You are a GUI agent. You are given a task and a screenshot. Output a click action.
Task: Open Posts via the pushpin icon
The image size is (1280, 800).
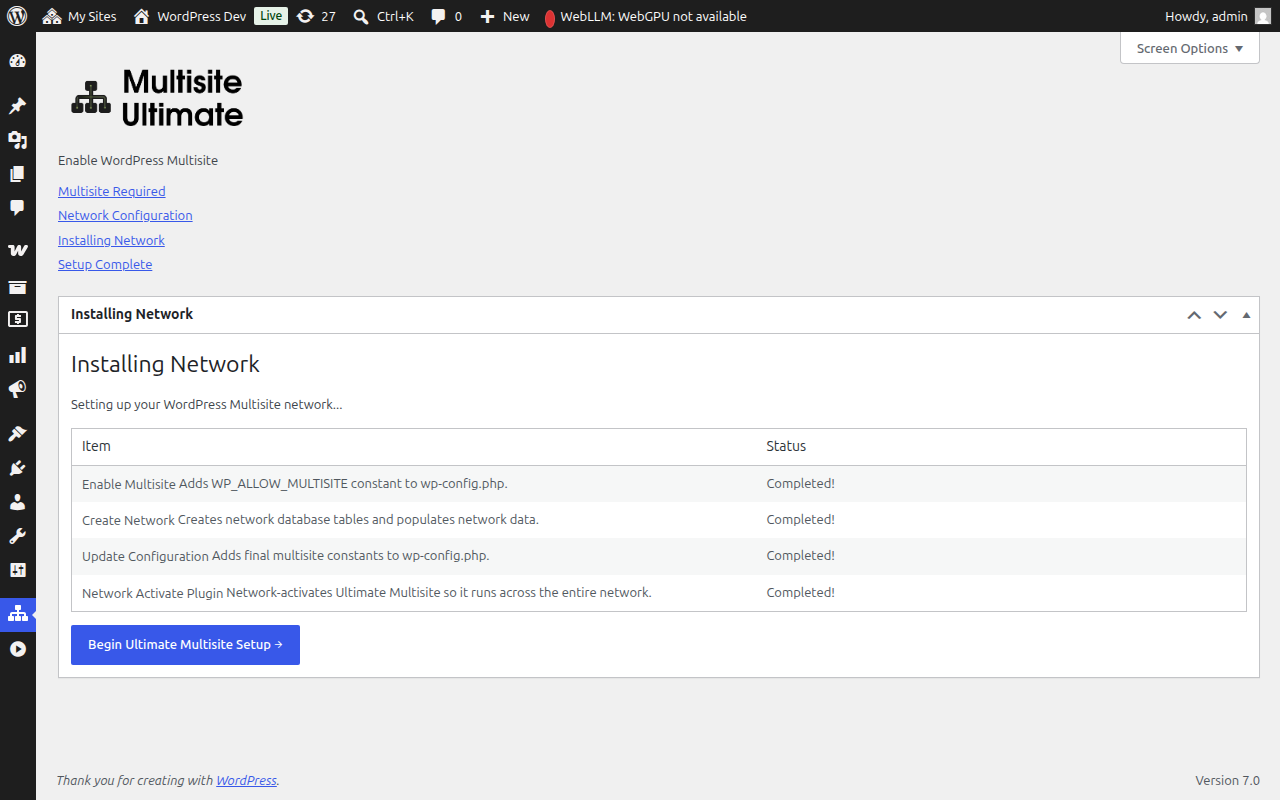coord(17,106)
